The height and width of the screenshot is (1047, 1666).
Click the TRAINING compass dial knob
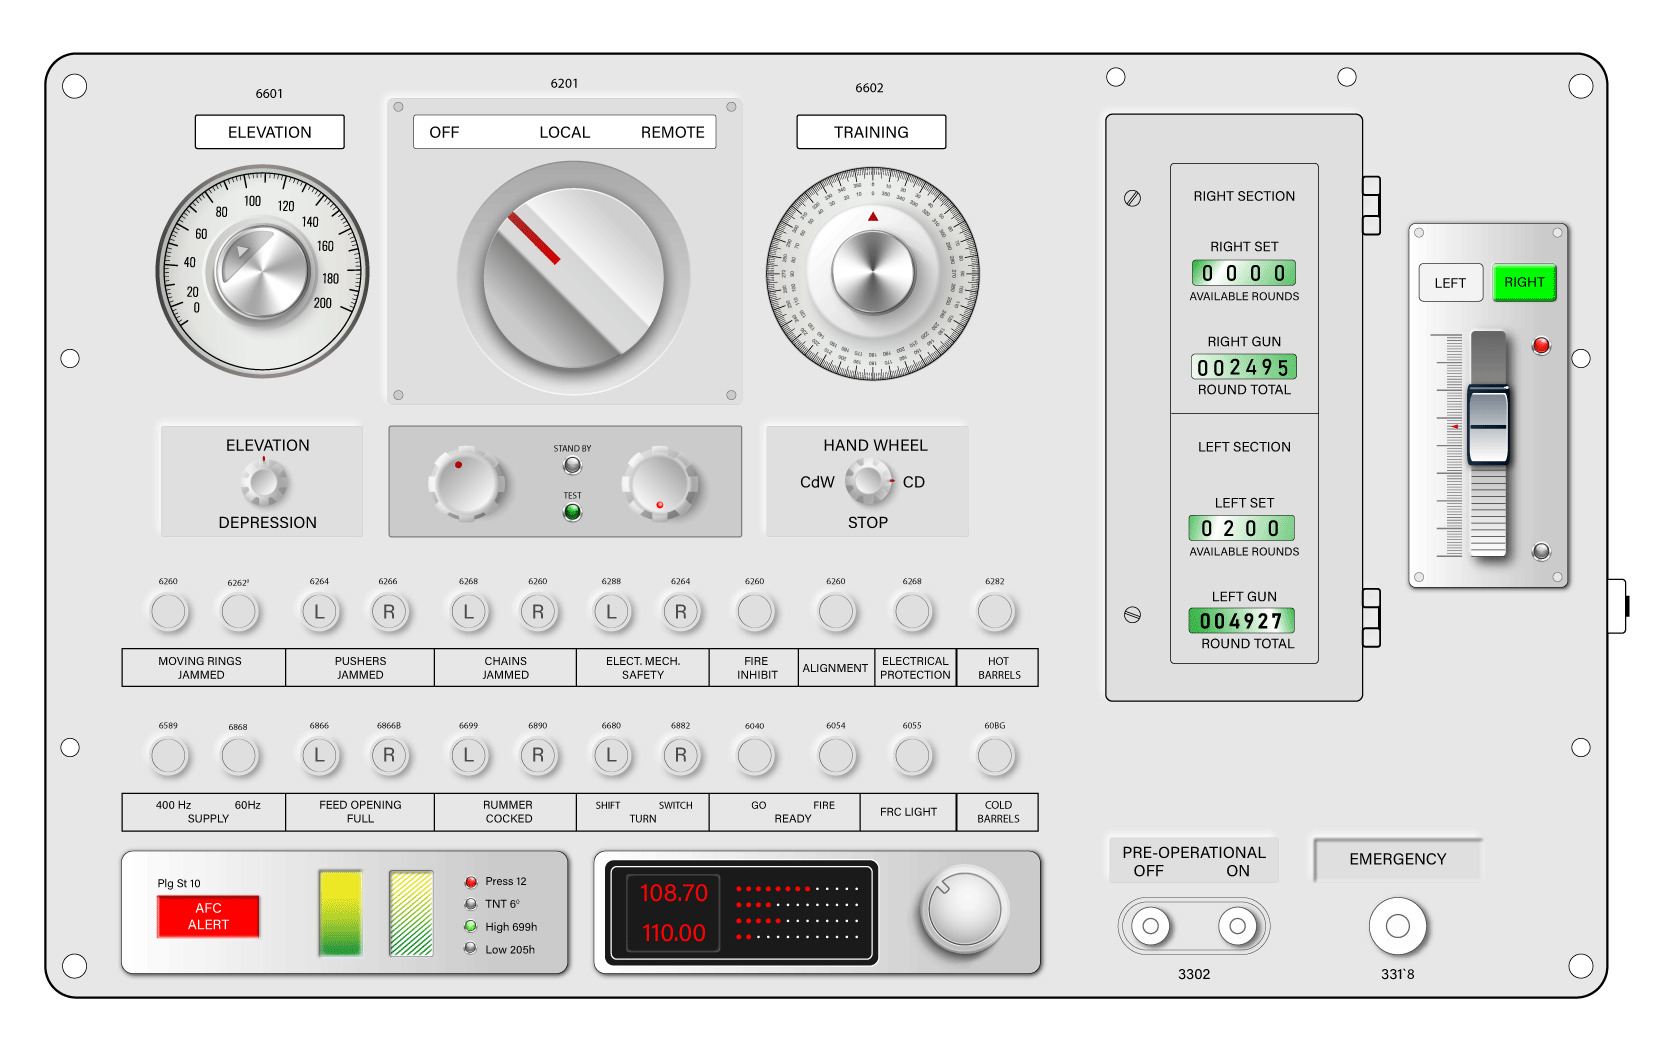click(873, 273)
